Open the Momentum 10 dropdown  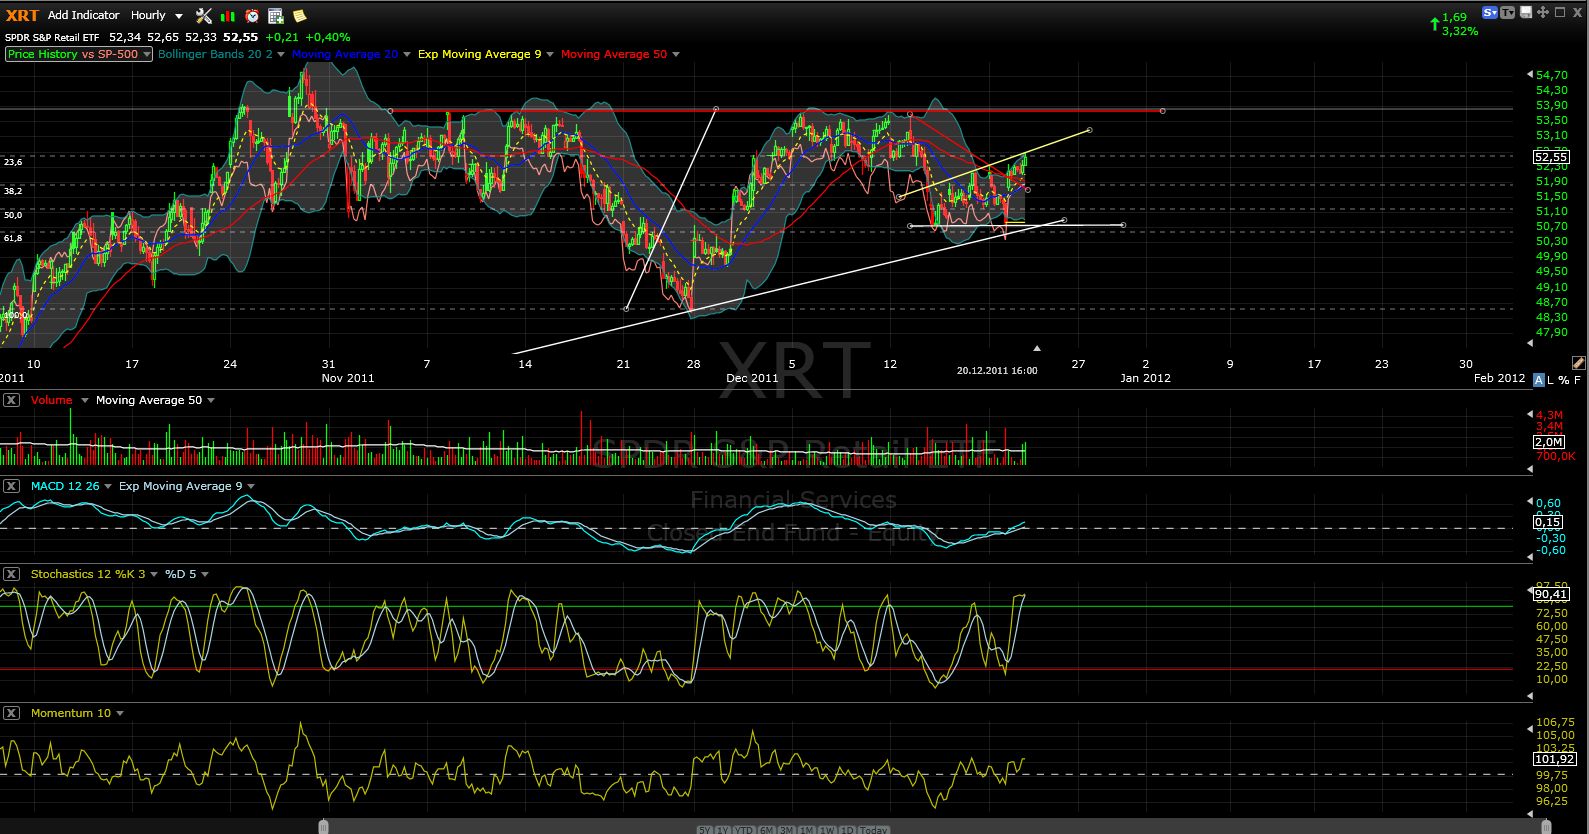point(119,713)
